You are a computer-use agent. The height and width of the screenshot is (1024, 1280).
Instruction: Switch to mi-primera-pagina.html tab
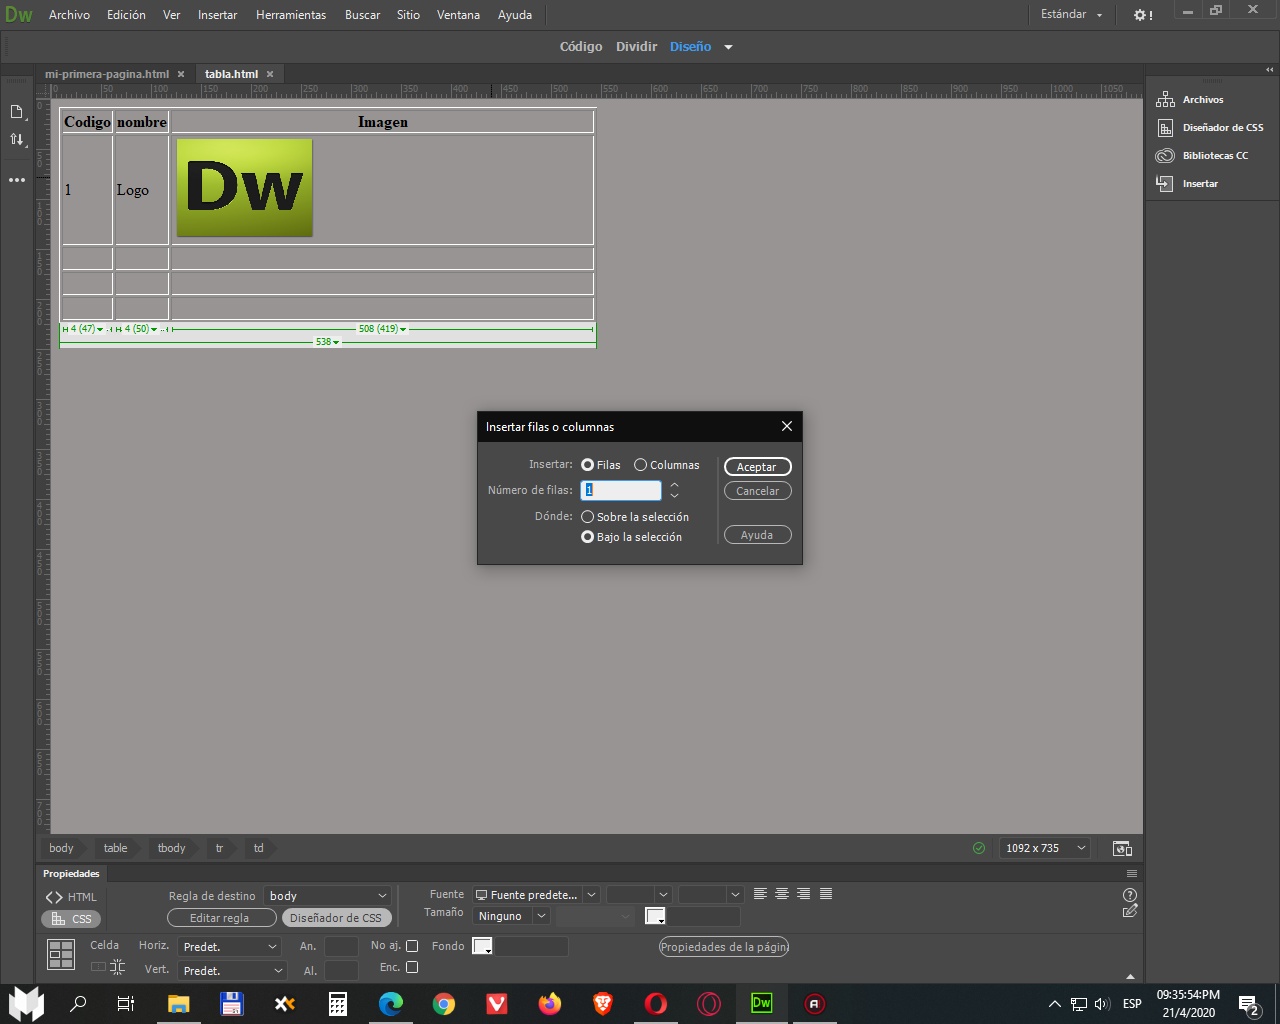point(107,74)
